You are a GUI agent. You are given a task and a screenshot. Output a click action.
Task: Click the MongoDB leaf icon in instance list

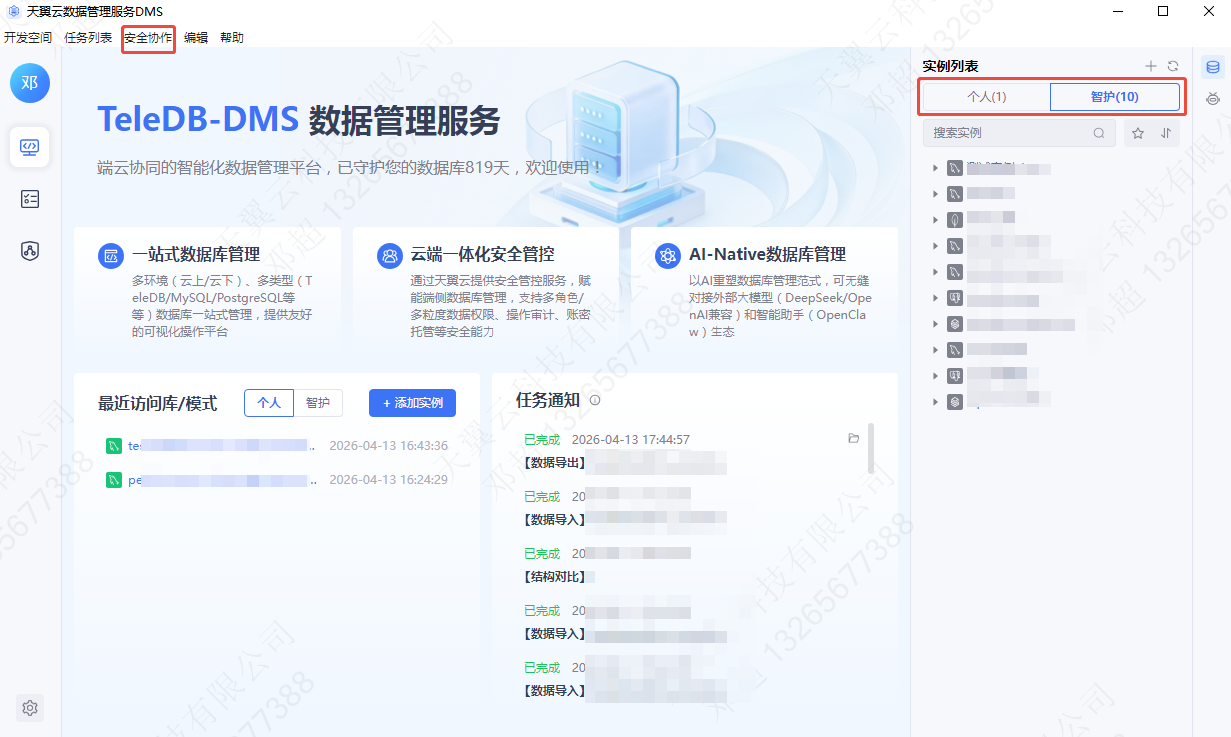tap(955, 220)
